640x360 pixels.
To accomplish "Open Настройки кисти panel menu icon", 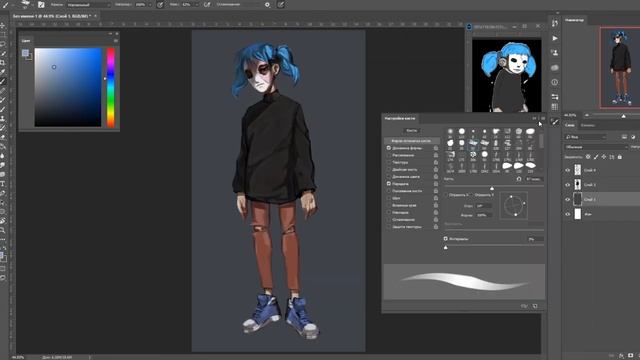I will point(543,118).
